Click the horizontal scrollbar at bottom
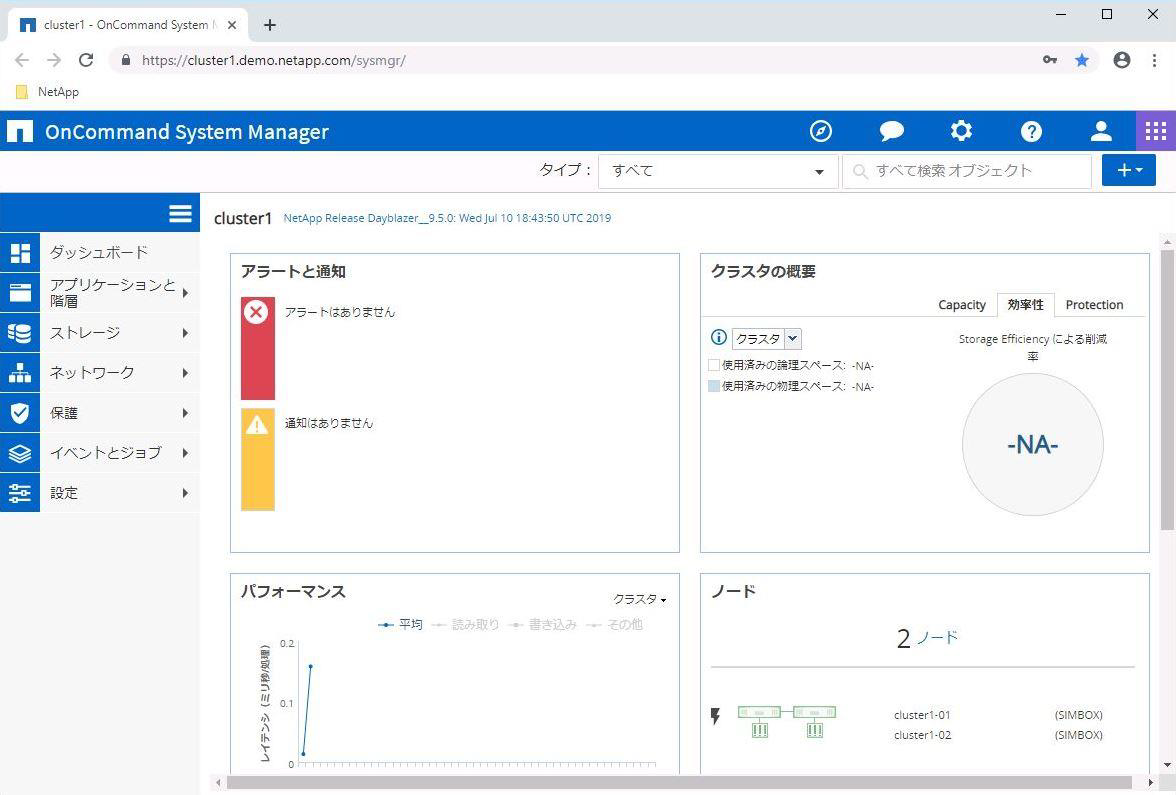This screenshot has width=1176, height=795. tap(679, 783)
